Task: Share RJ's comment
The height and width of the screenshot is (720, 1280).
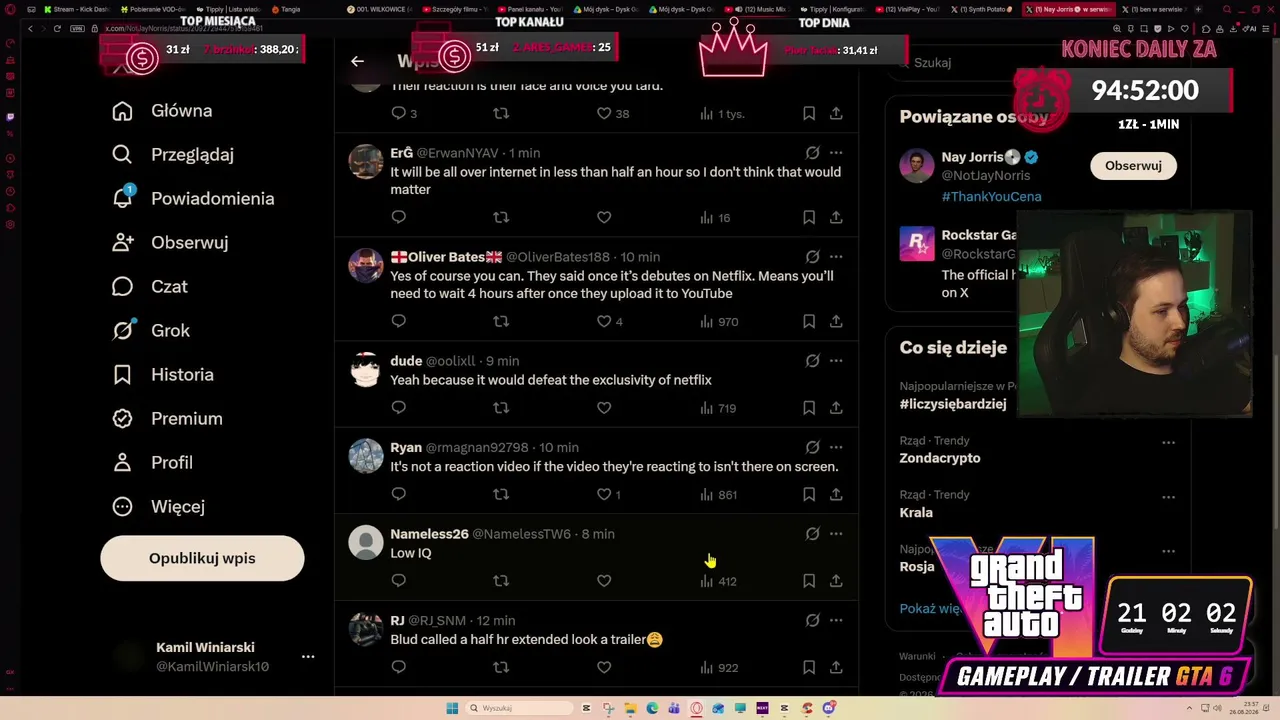Action: (x=836, y=667)
